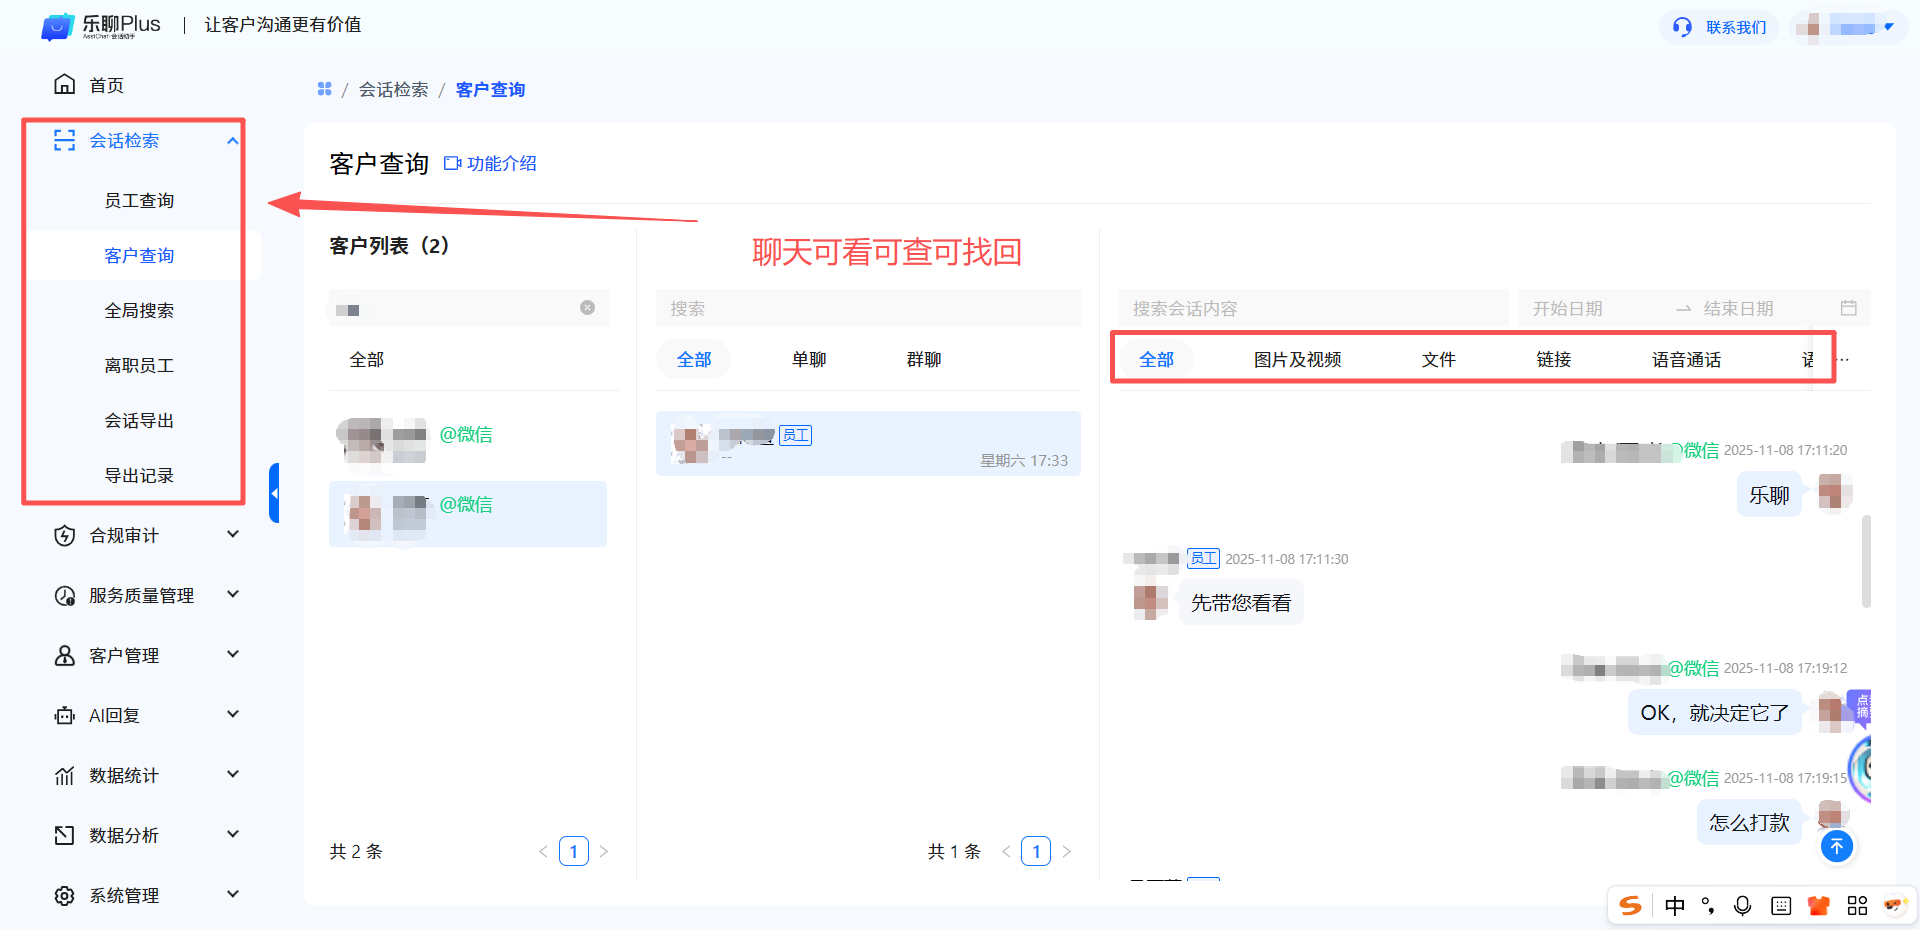
Task: Collapse the 会话检索 menu section
Action: (x=232, y=141)
